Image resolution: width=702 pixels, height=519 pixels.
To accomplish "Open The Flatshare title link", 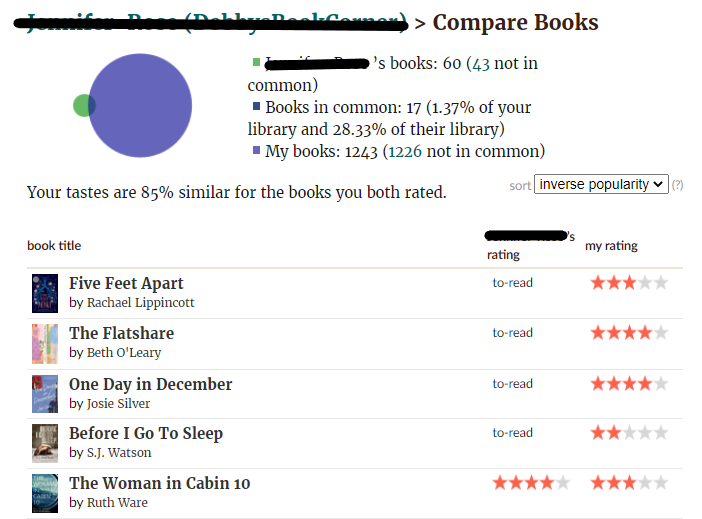I will point(121,333).
